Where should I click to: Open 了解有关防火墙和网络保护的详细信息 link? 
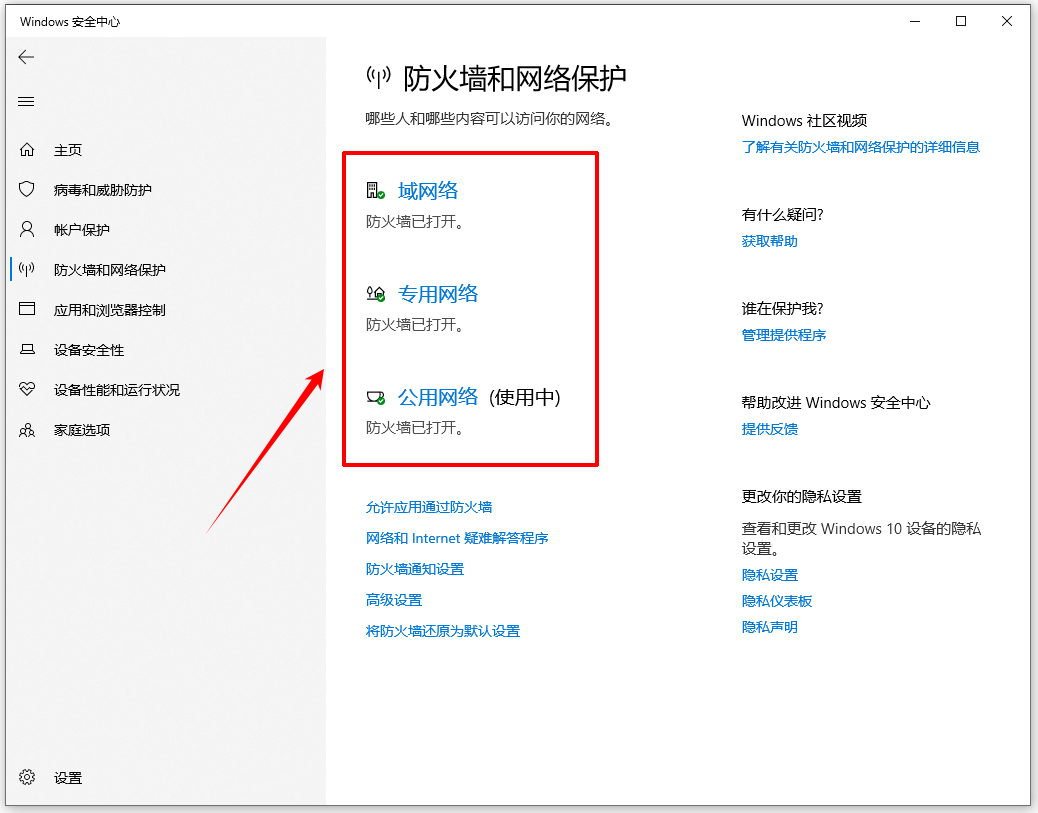click(x=861, y=147)
